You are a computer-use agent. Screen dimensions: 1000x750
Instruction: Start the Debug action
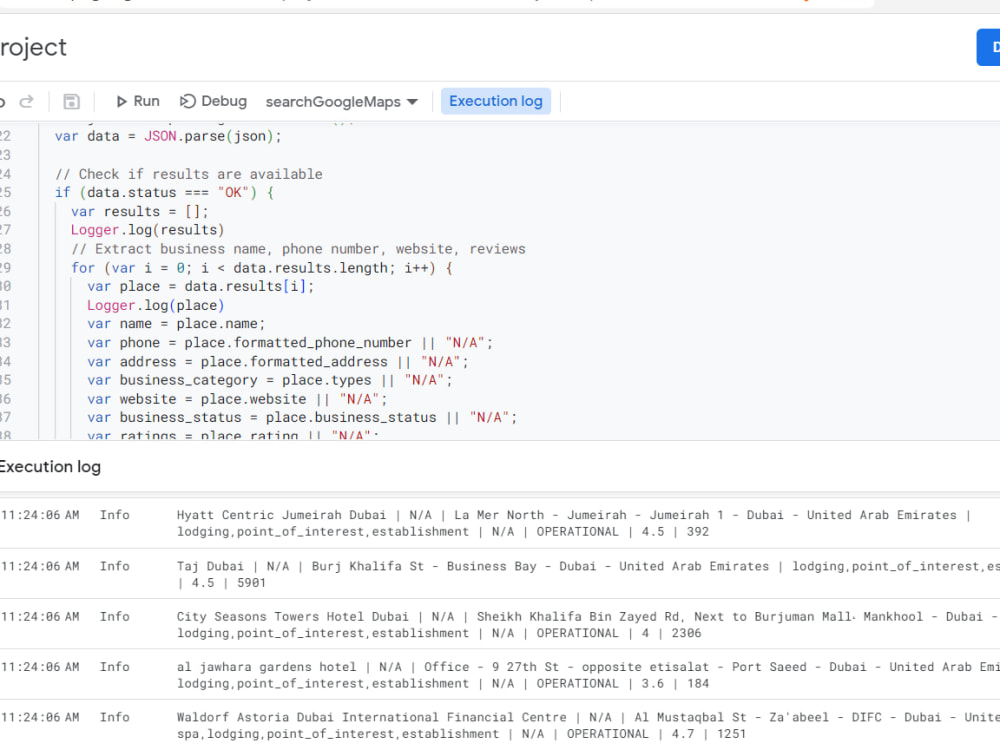[214, 101]
